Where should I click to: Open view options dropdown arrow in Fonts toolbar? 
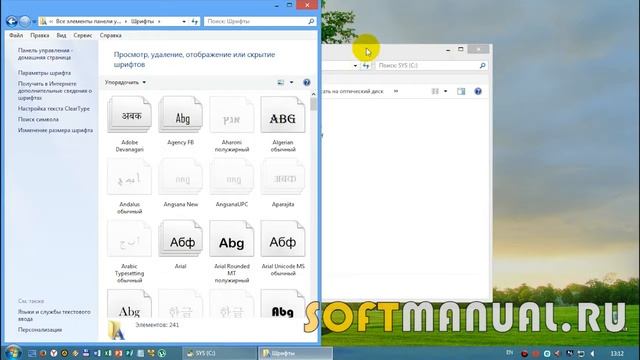[291, 82]
